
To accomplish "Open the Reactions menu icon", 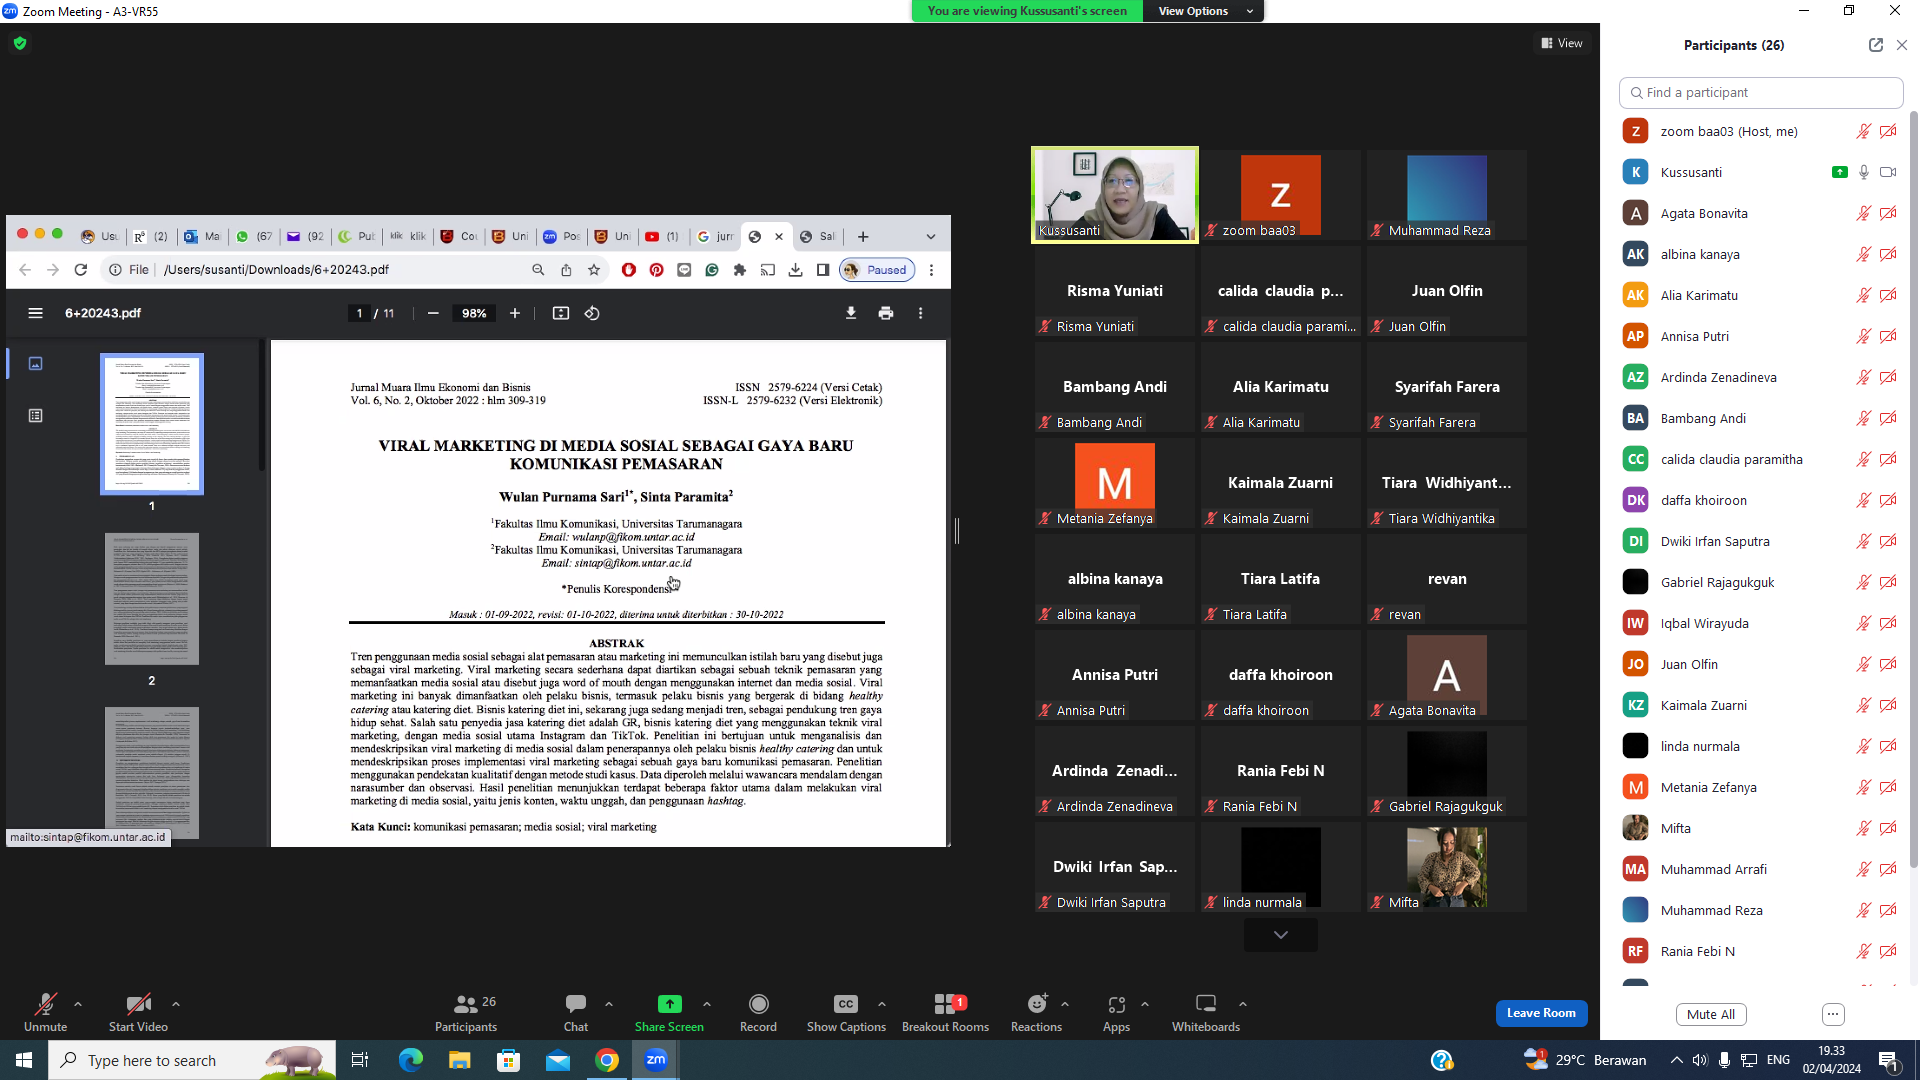I will click(1037, 1004).
